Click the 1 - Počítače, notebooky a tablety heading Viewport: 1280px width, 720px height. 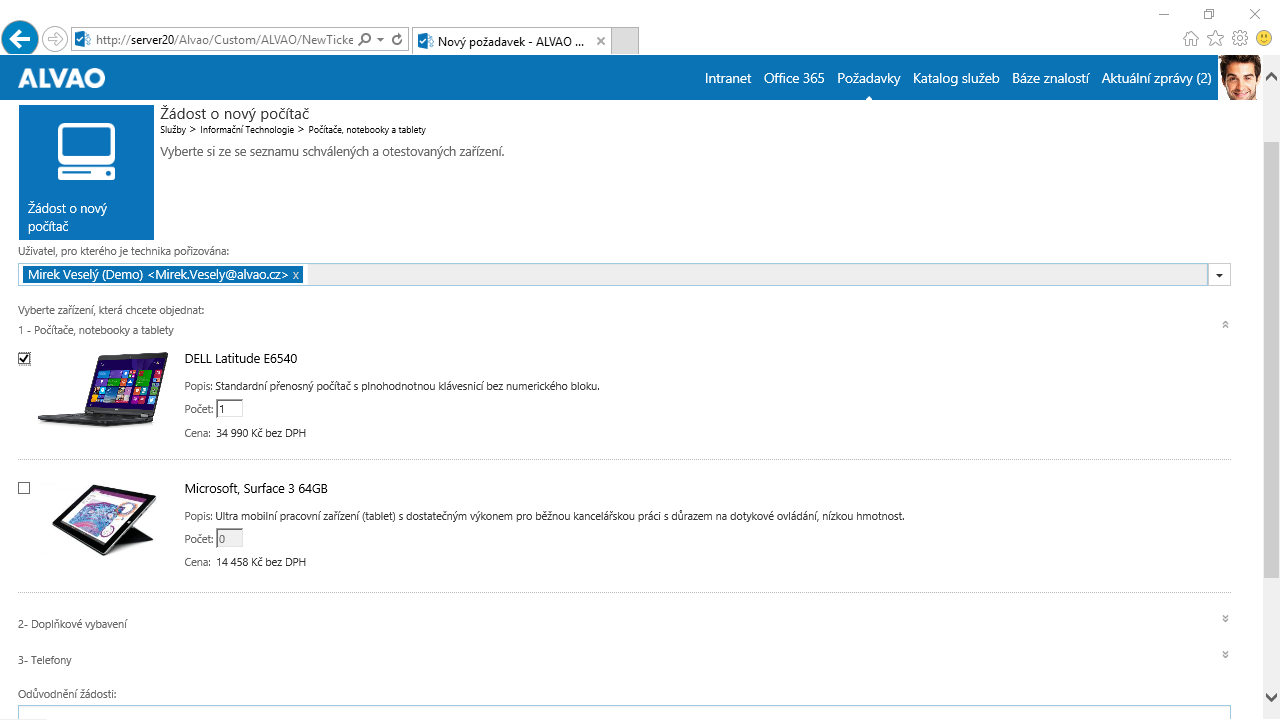point(96,330)
